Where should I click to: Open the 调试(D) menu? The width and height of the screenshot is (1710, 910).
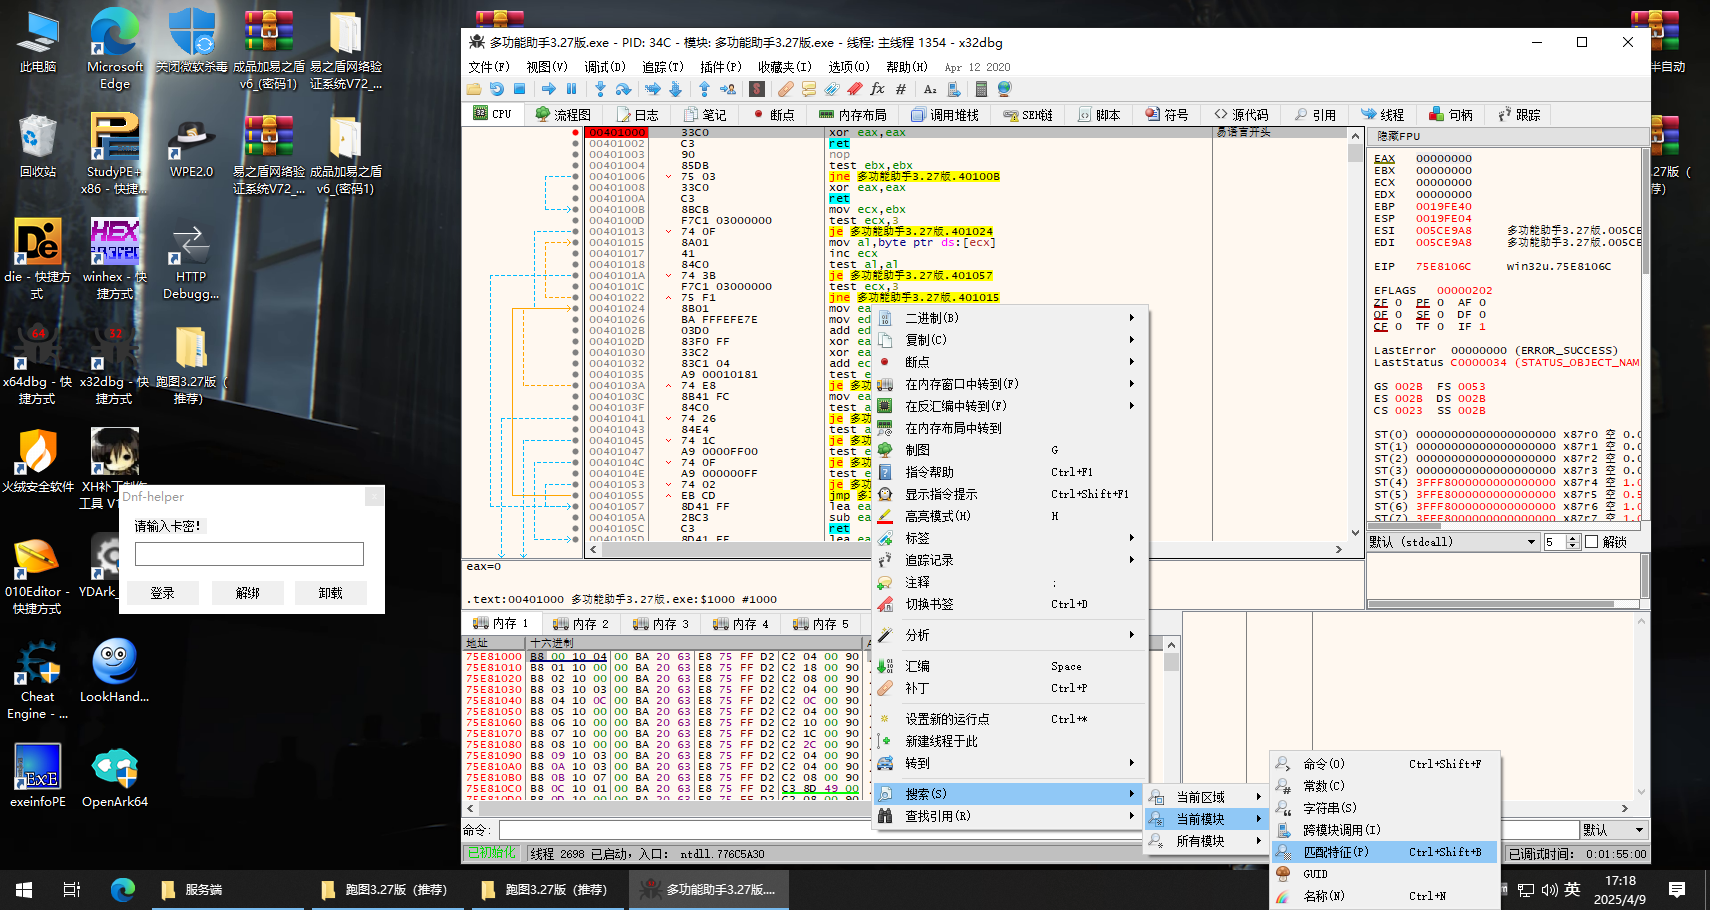[605, 67]
